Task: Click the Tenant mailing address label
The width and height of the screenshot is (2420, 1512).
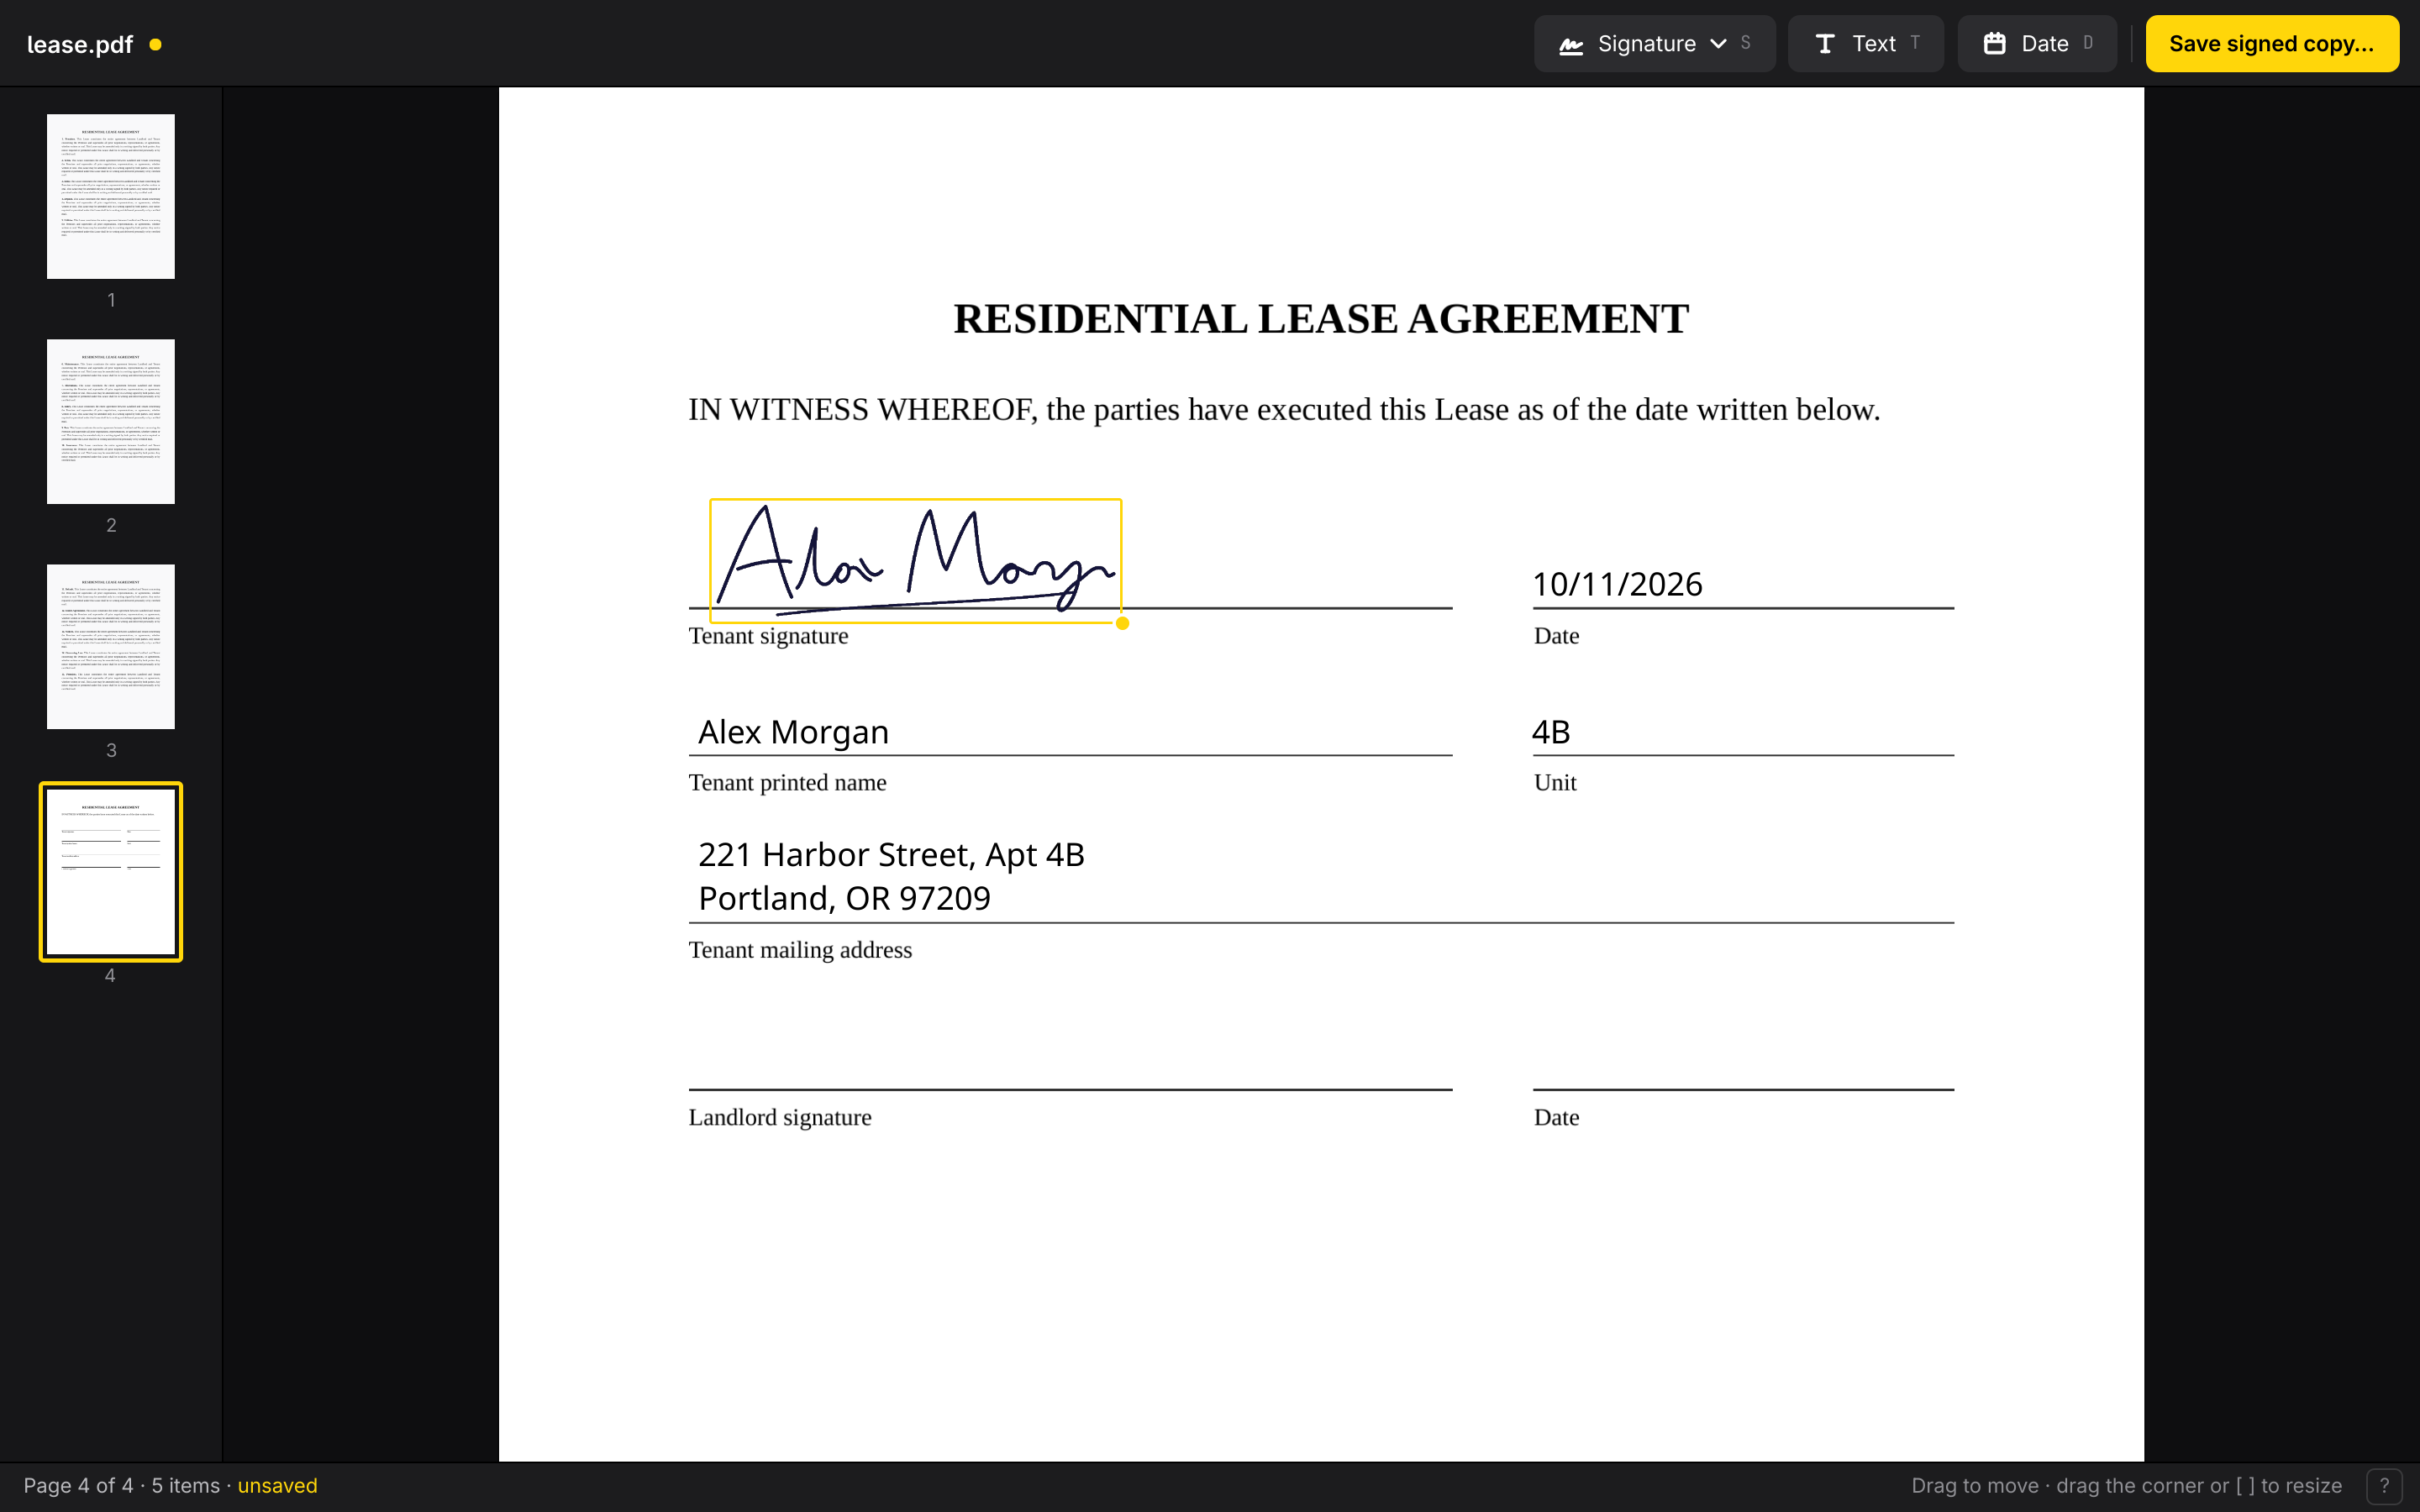Action: pos(800,950)
